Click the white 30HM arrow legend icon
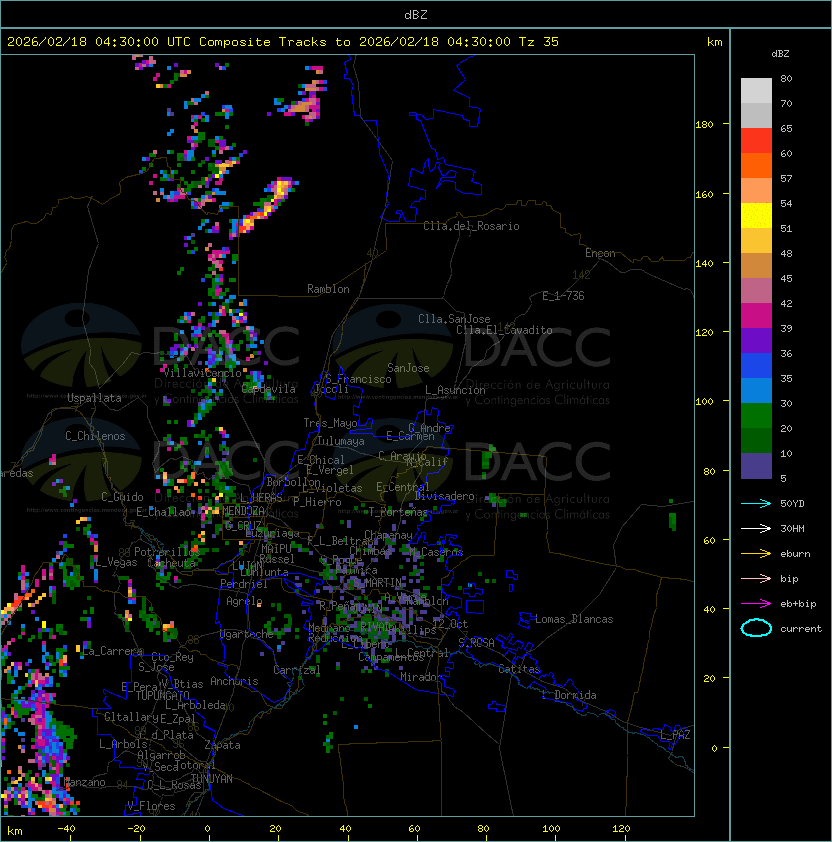832x842 pixels. click(756, 528)
